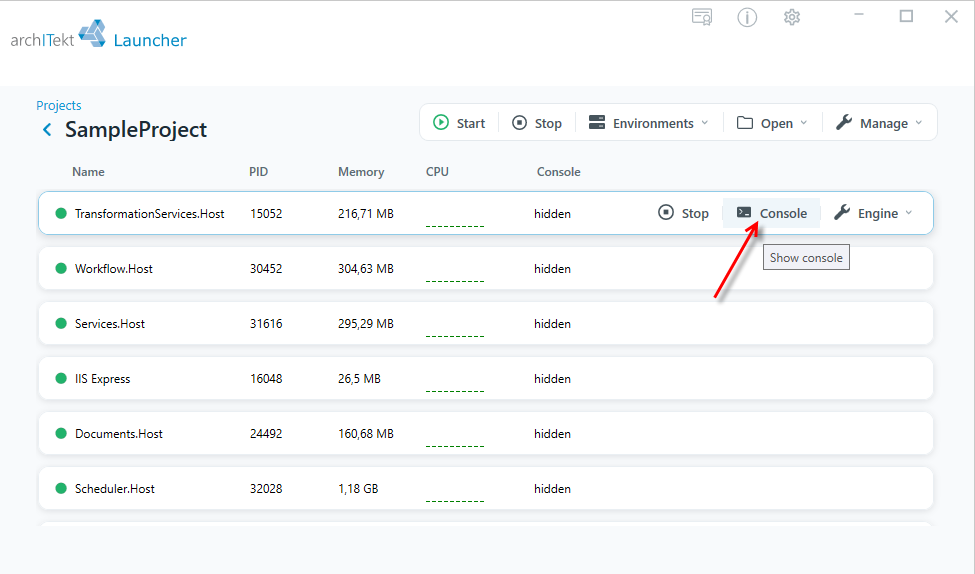This screenshot has width=975, height=574.
Task: Click PID value 31616
Action: point(266,324)
